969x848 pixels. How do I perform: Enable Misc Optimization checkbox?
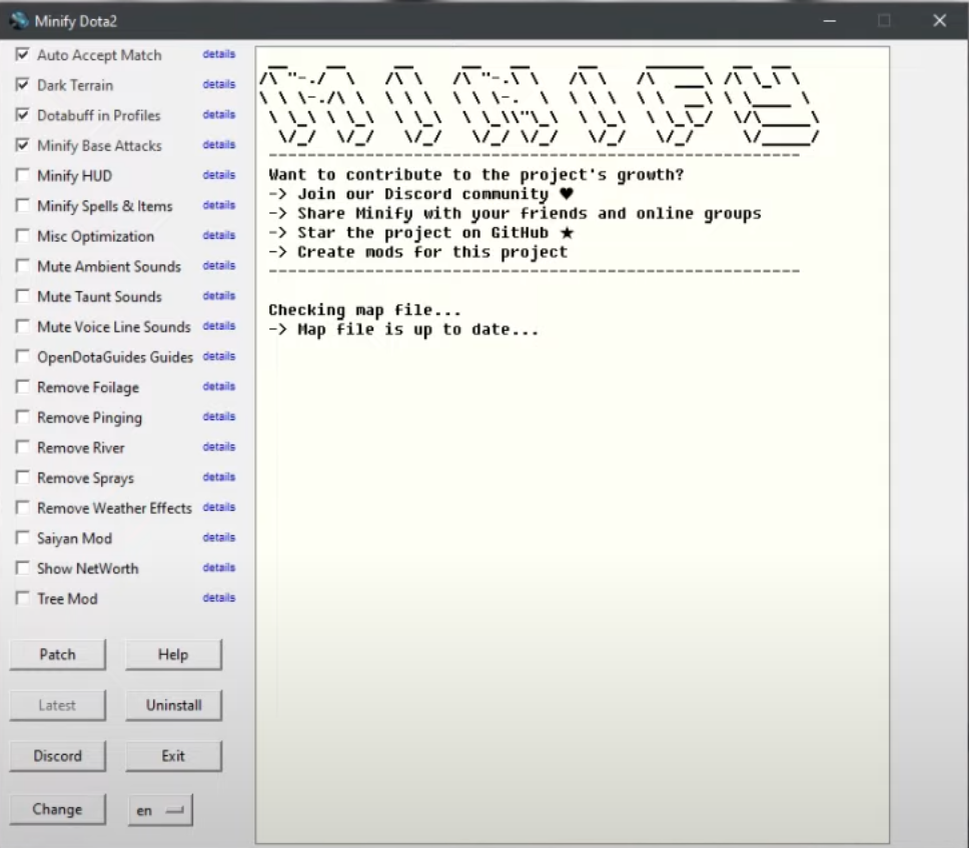tap(22, 236)
